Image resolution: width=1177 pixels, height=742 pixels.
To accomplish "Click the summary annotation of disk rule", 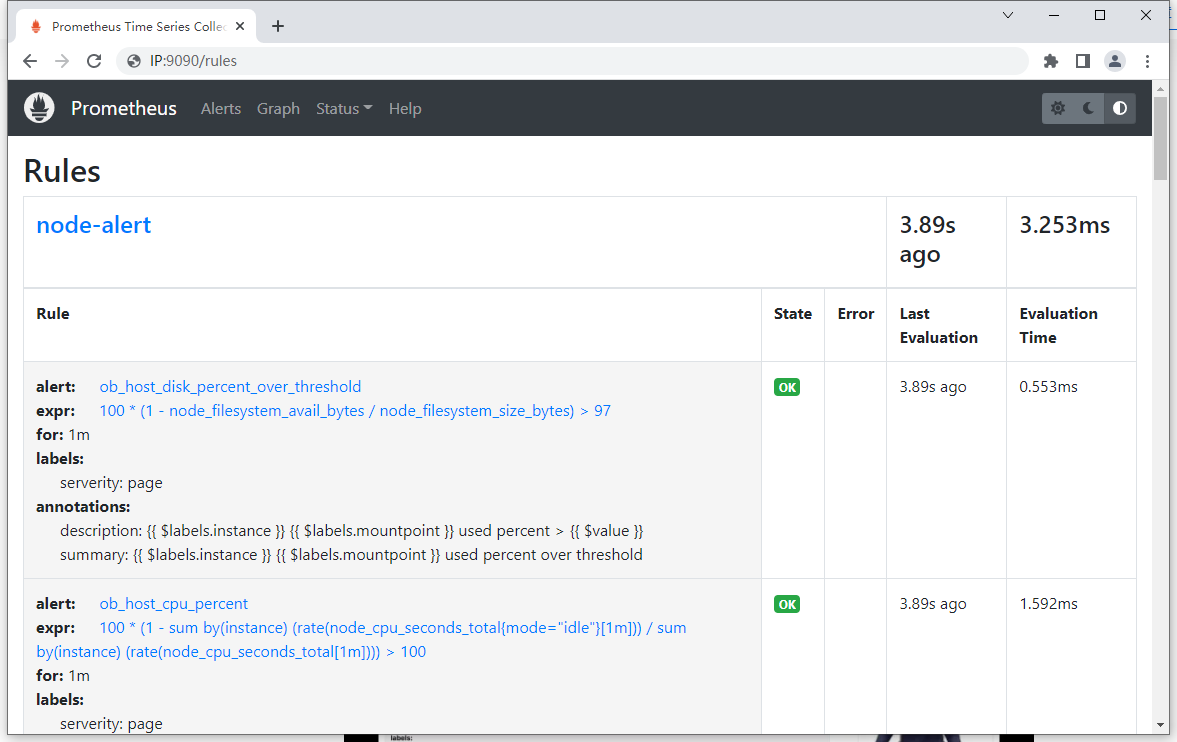I will [x=351, y=554].
